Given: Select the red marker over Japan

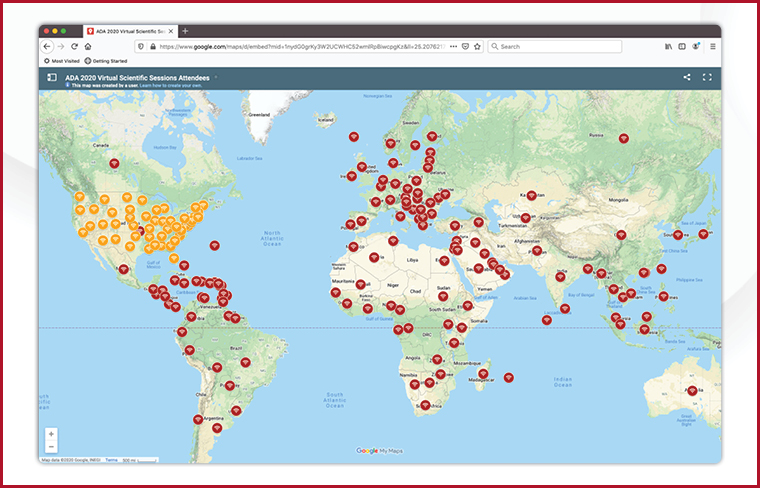Looking at the screenshot, I should 703,235.
